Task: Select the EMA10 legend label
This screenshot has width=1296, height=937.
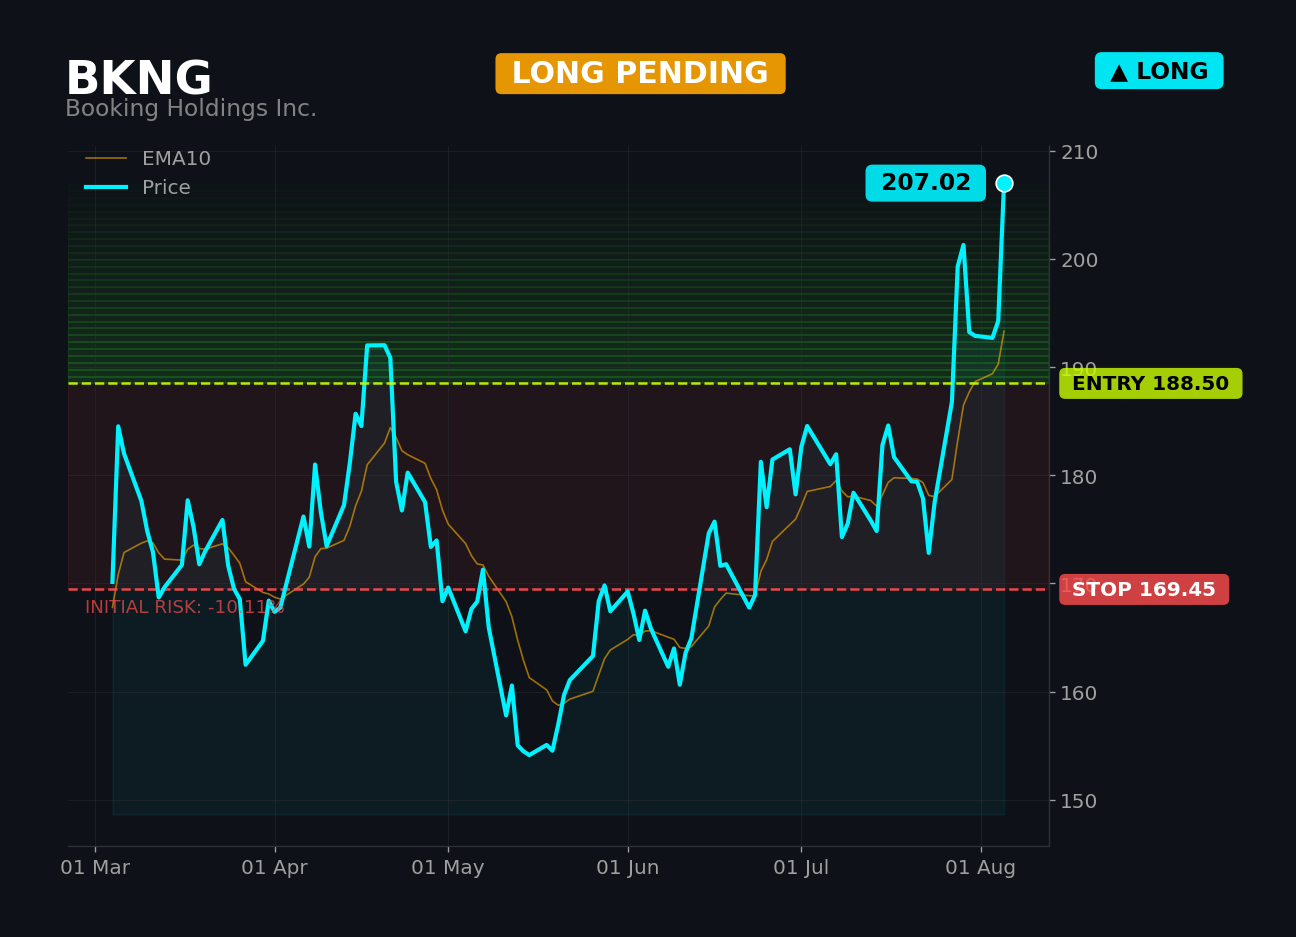Action: (176, 159)
